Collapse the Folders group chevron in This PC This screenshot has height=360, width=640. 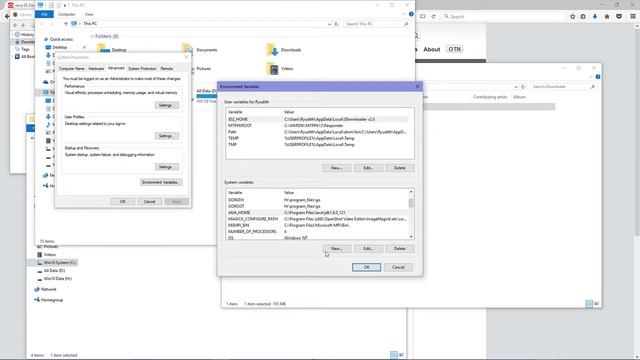click(x=92, y=36)
